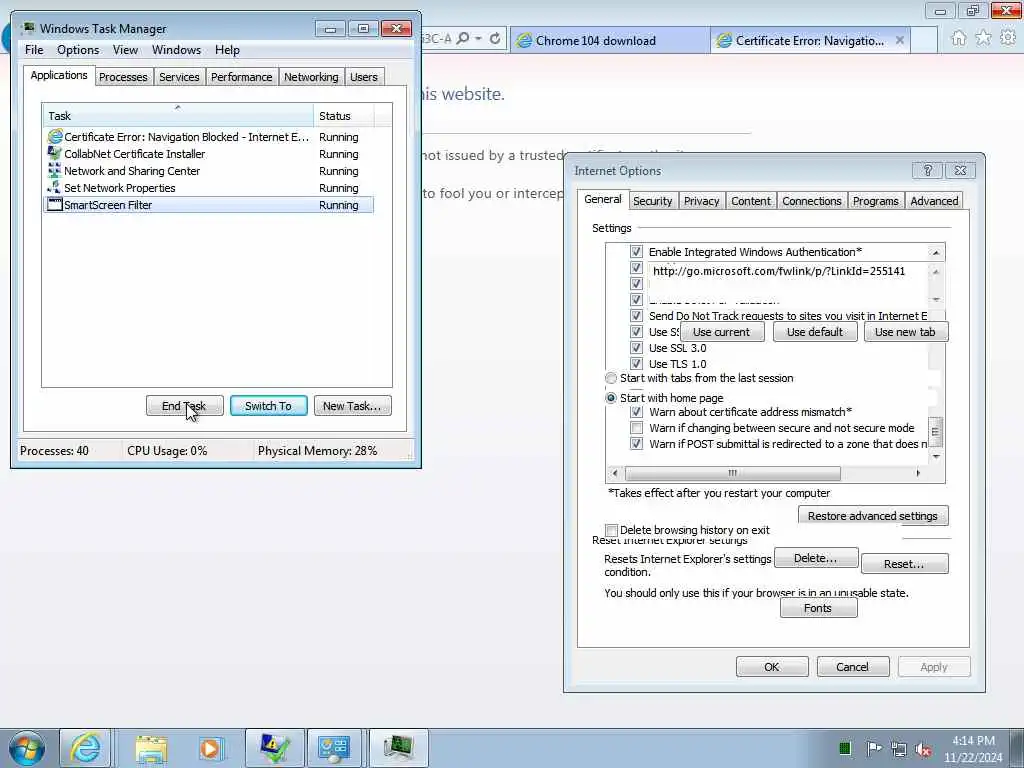Click help question mark in Internet Options
Screen dimensions: 1024x768
coord(928,170)
